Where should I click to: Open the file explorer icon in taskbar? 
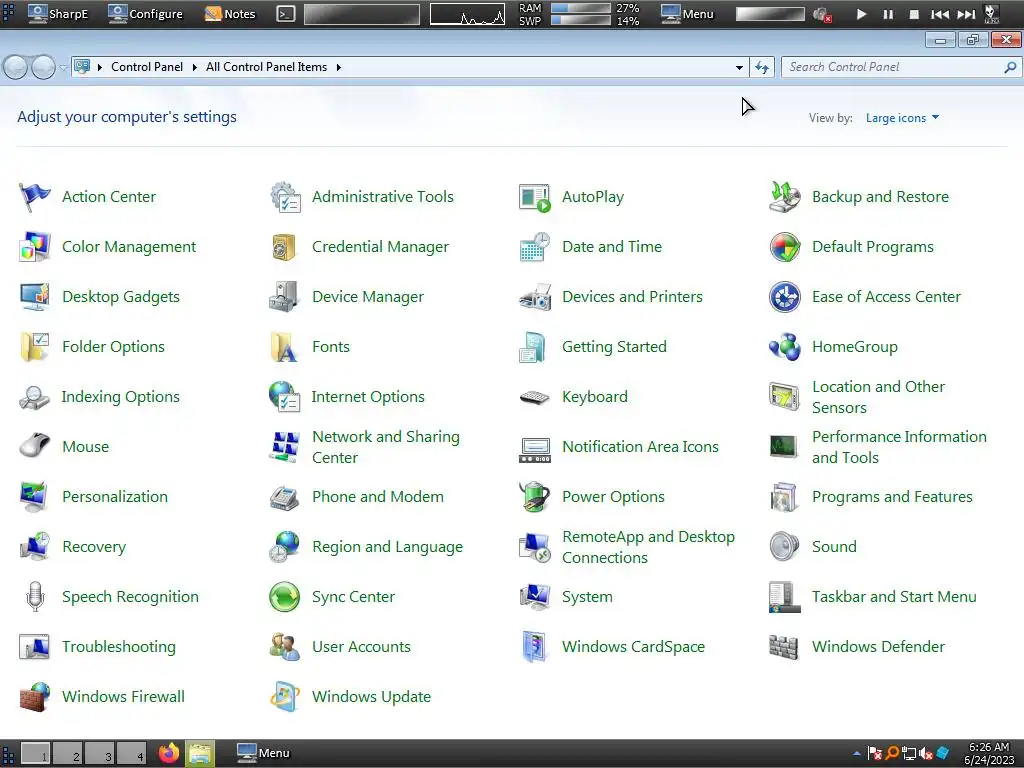(x=200, y=754)
